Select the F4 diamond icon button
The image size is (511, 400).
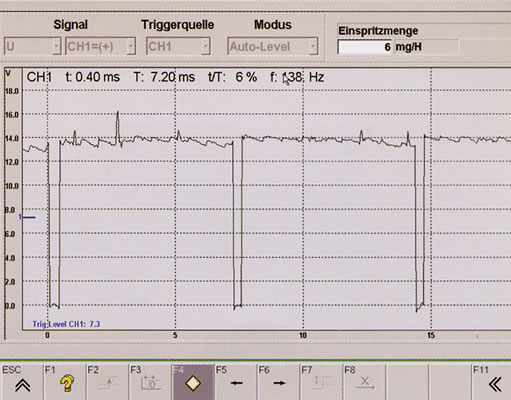(193, 383)
